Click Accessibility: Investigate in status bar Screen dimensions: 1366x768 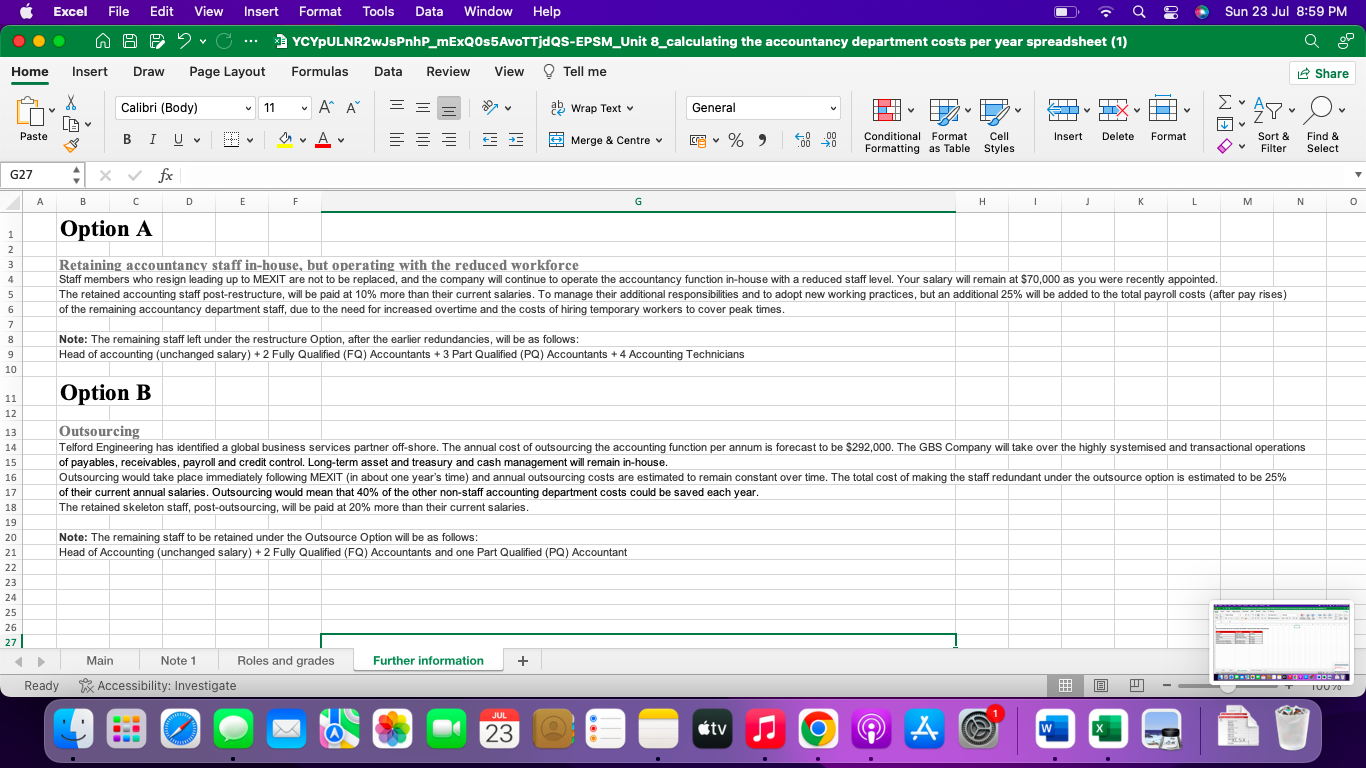coord(157,686)
